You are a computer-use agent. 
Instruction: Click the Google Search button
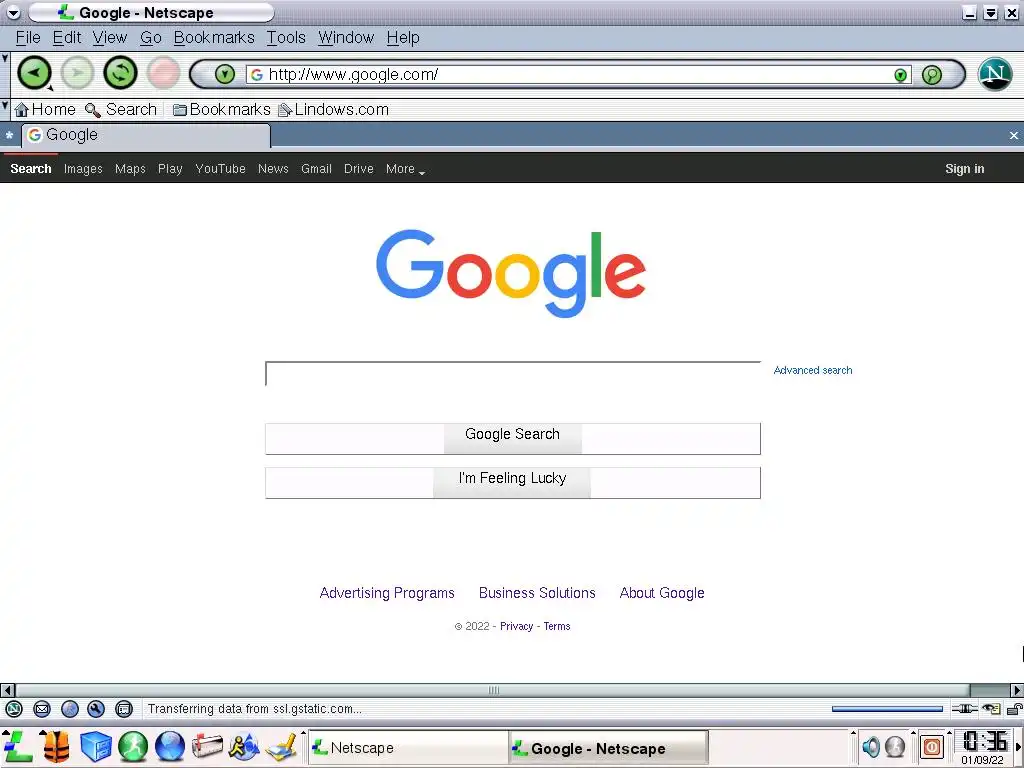click(513, 438)
